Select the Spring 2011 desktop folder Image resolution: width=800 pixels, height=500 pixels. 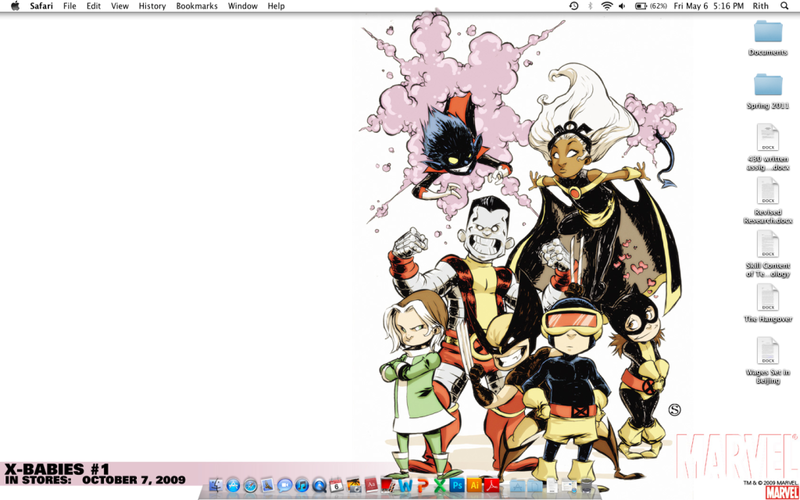(x=768, y=91)
